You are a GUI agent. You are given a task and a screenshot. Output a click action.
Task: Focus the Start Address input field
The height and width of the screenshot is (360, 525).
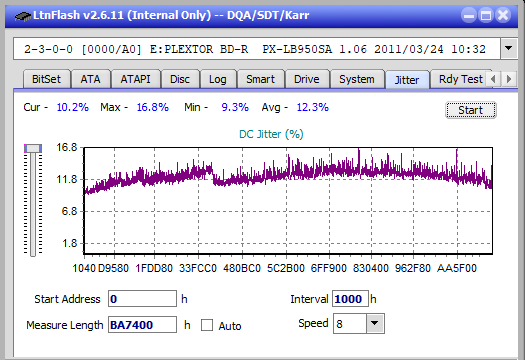(142, 299)
